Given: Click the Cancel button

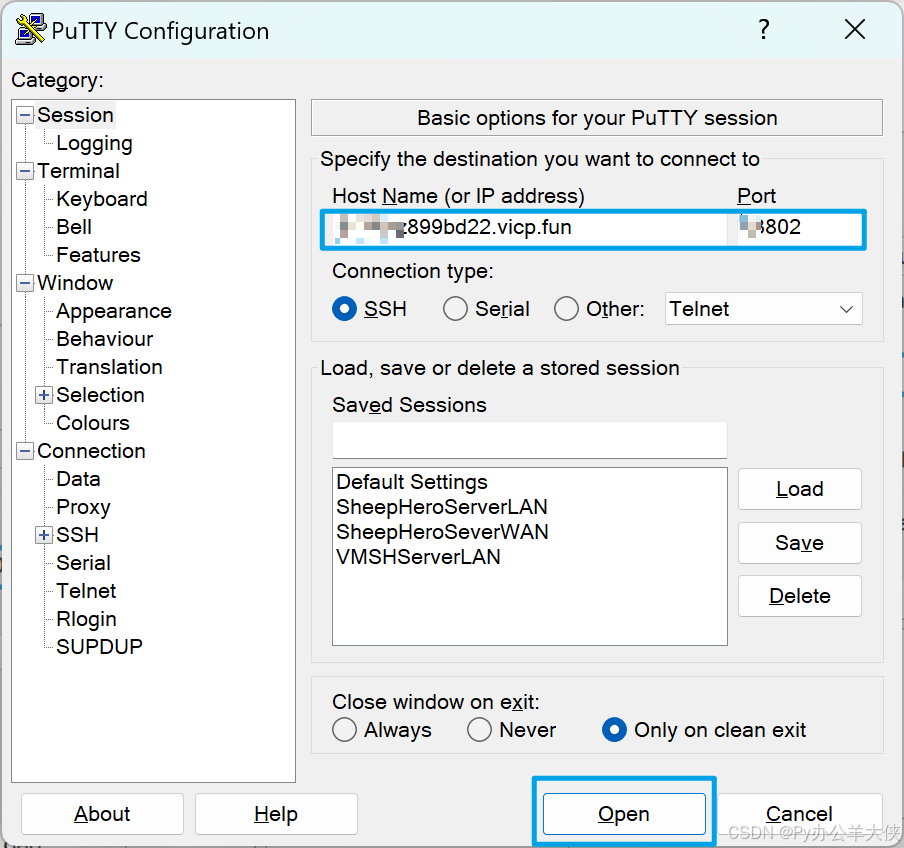Looking at the screenshot, I should coord(800,814).
